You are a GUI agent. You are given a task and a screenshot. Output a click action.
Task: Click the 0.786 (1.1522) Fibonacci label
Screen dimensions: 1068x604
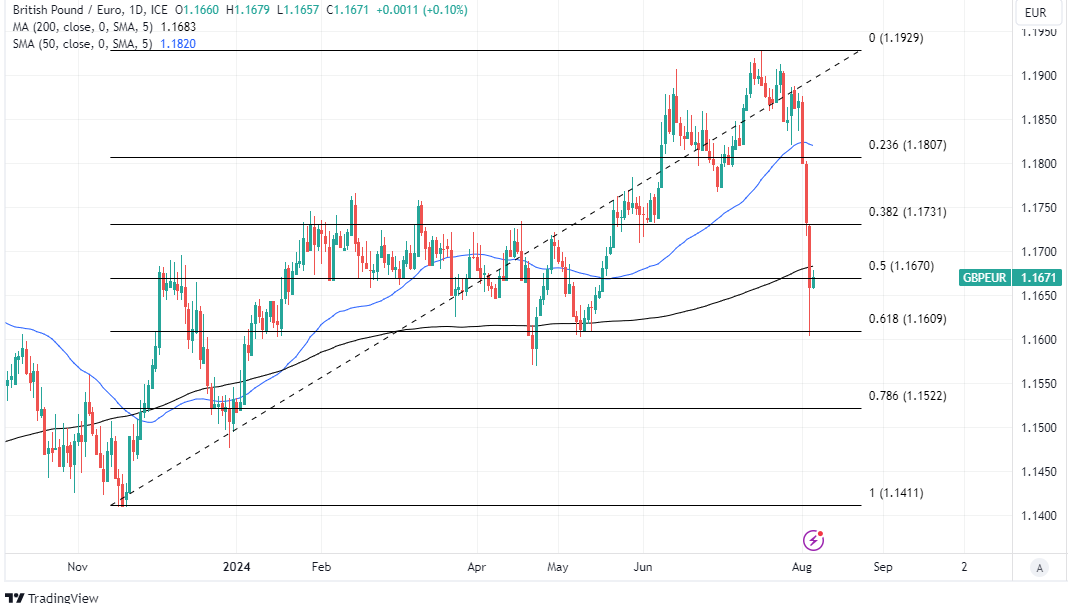pyautogui.click(x=906, y=396)
